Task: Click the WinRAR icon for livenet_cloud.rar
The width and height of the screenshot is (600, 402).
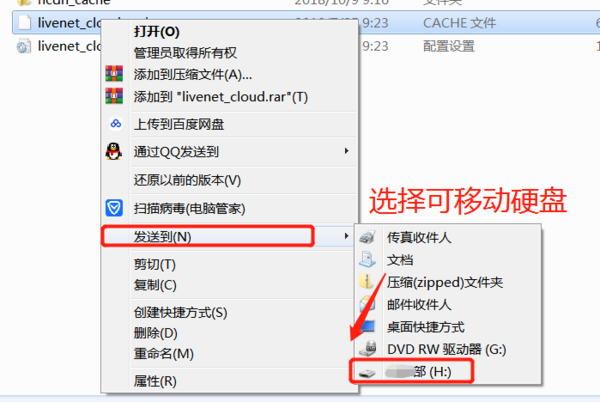Action: (x=114, y=96)
